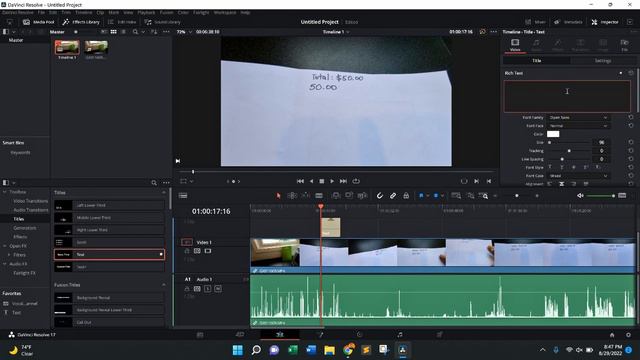Image resolution: width=640 pixels, height=360 pixels.
Task: Open the Timeline 1 name dropdown
Action: click(336, 32)
